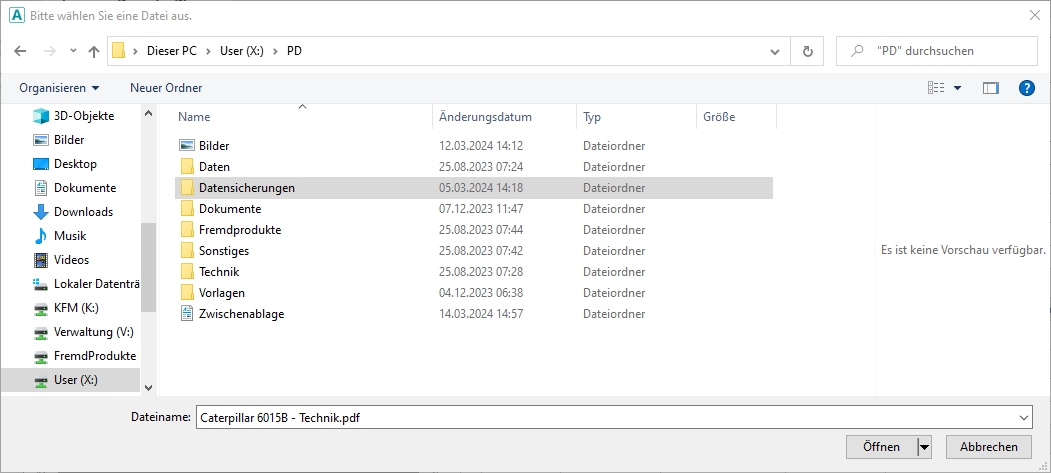This screenshot has height=473, width=1051.
Task: Select Videos in the sidebar
Action: (71, 260)
